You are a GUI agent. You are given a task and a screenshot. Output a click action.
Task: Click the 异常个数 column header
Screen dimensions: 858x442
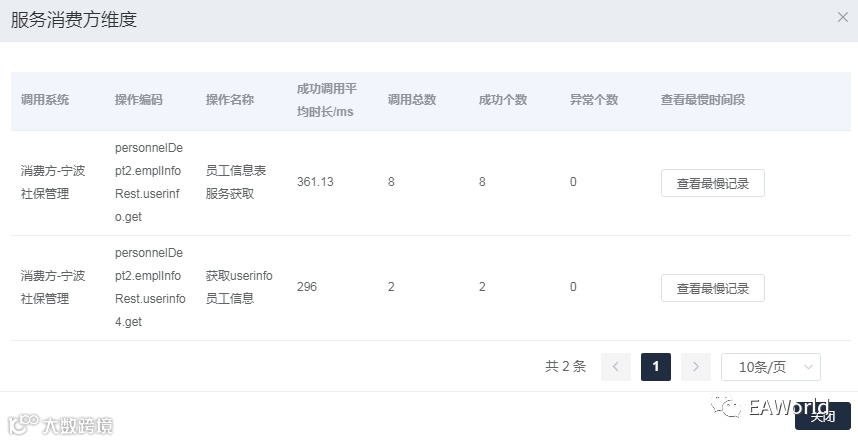(x=594, y=100)
